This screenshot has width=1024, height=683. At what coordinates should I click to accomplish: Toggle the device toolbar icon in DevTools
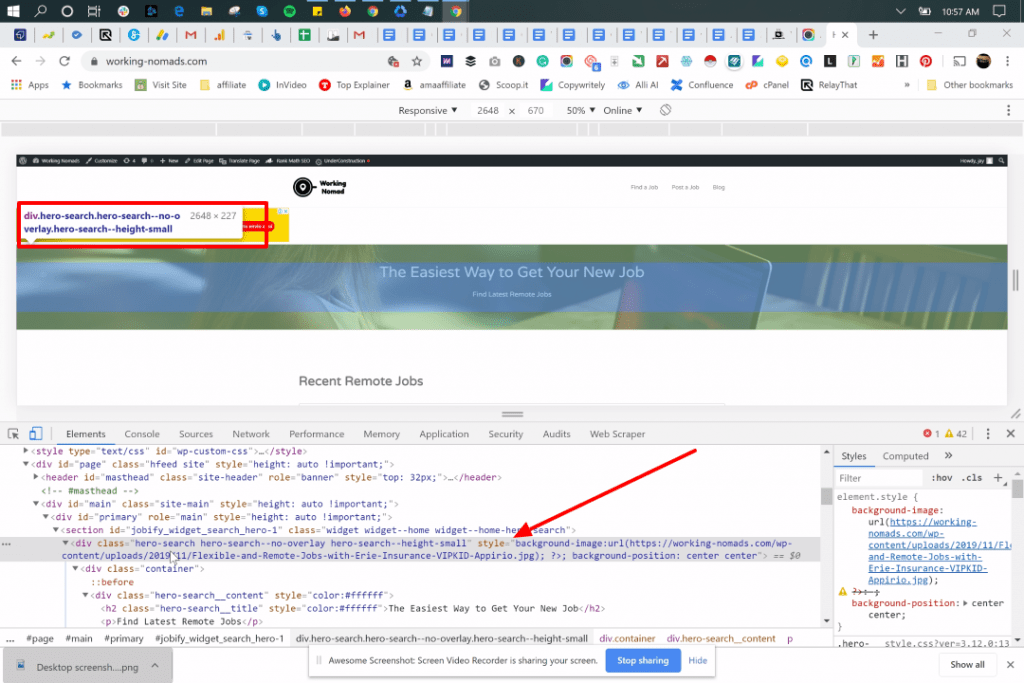coord(35,434)
